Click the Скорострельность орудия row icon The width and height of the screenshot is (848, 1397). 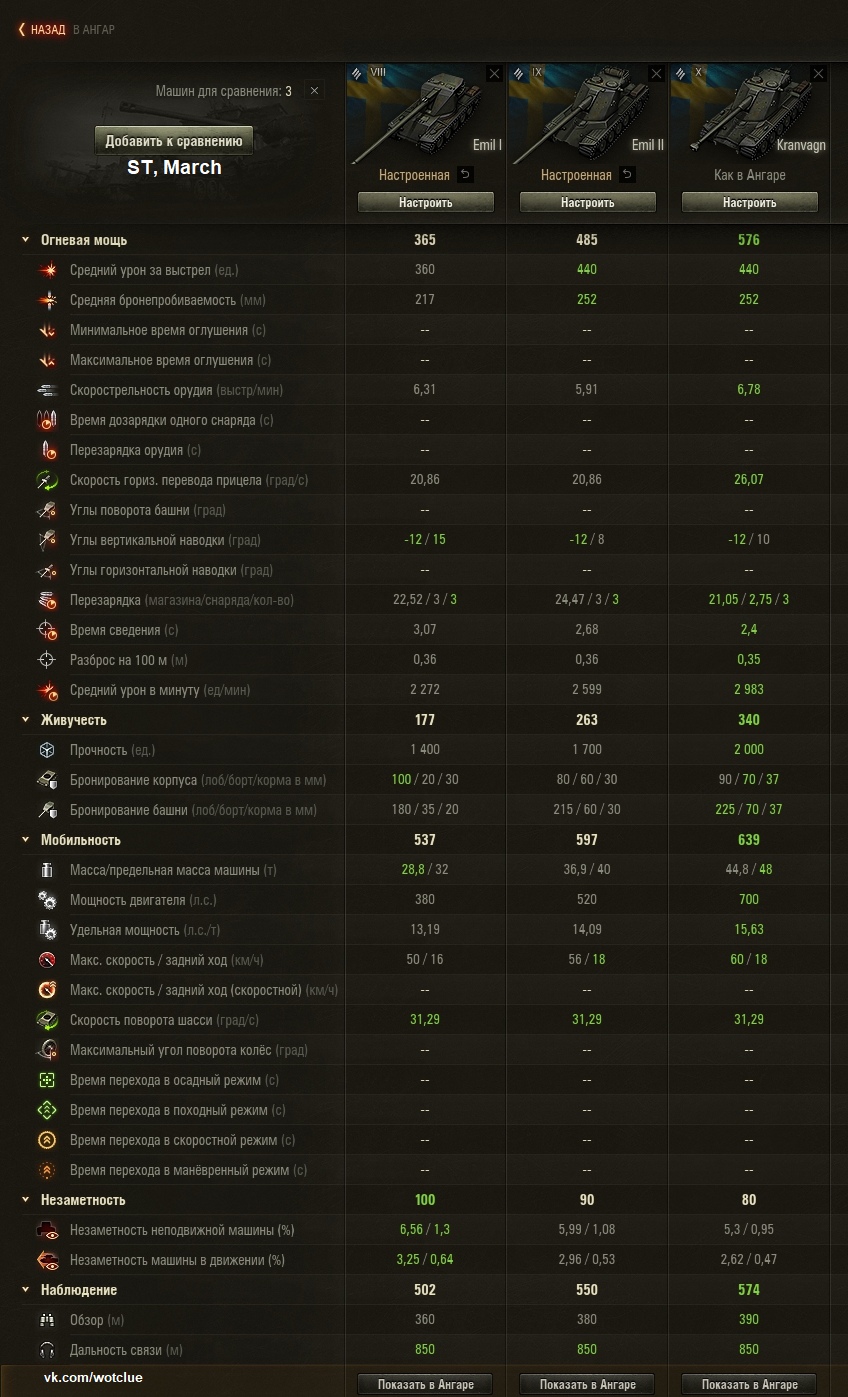[48, 390]
